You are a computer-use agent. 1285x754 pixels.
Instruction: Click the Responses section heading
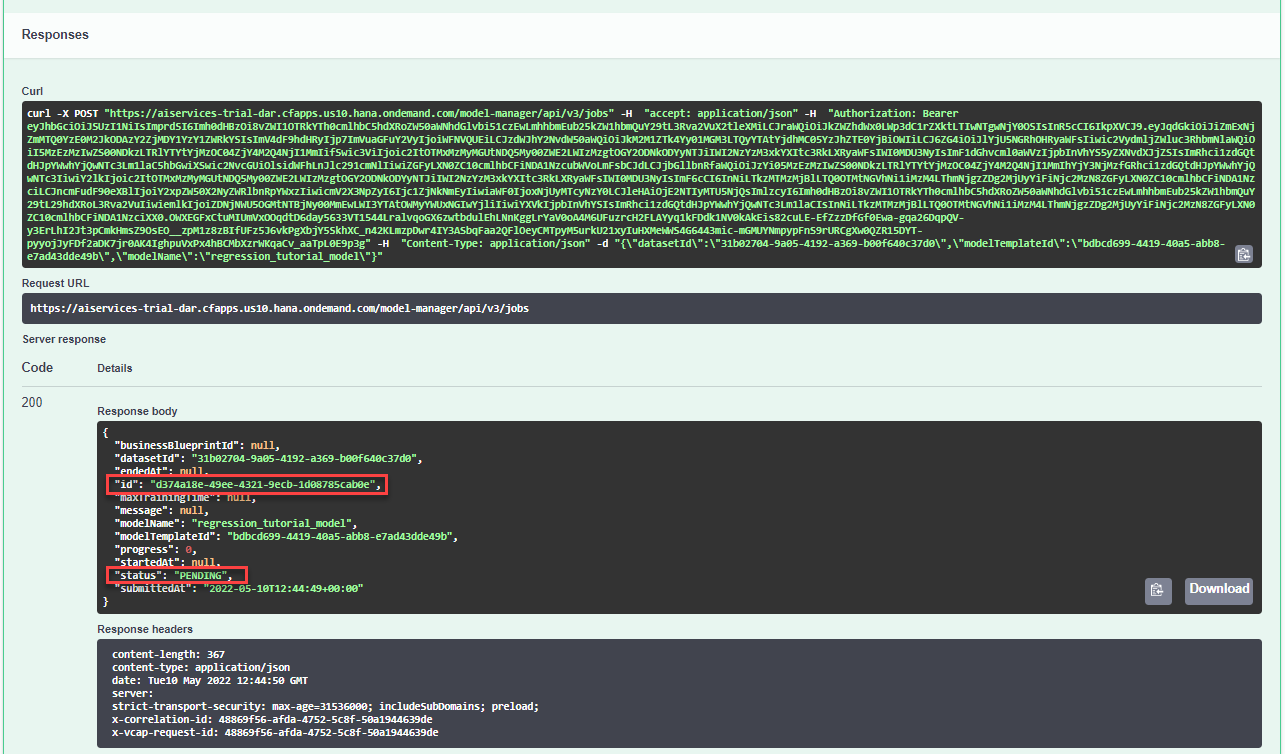[x=55, y=35]
